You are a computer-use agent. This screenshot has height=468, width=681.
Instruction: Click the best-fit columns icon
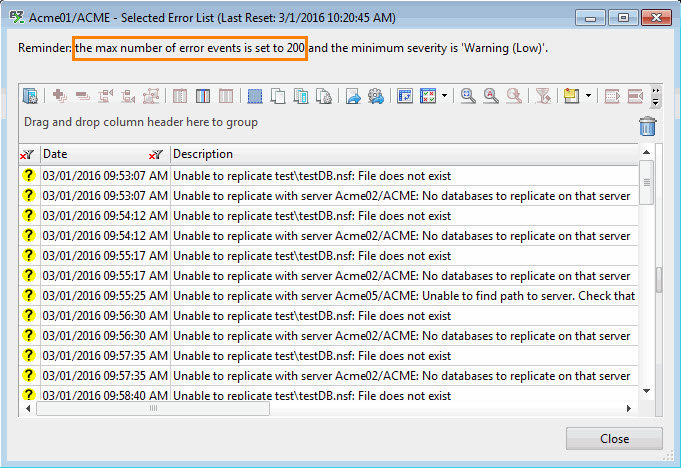point(406,96)
